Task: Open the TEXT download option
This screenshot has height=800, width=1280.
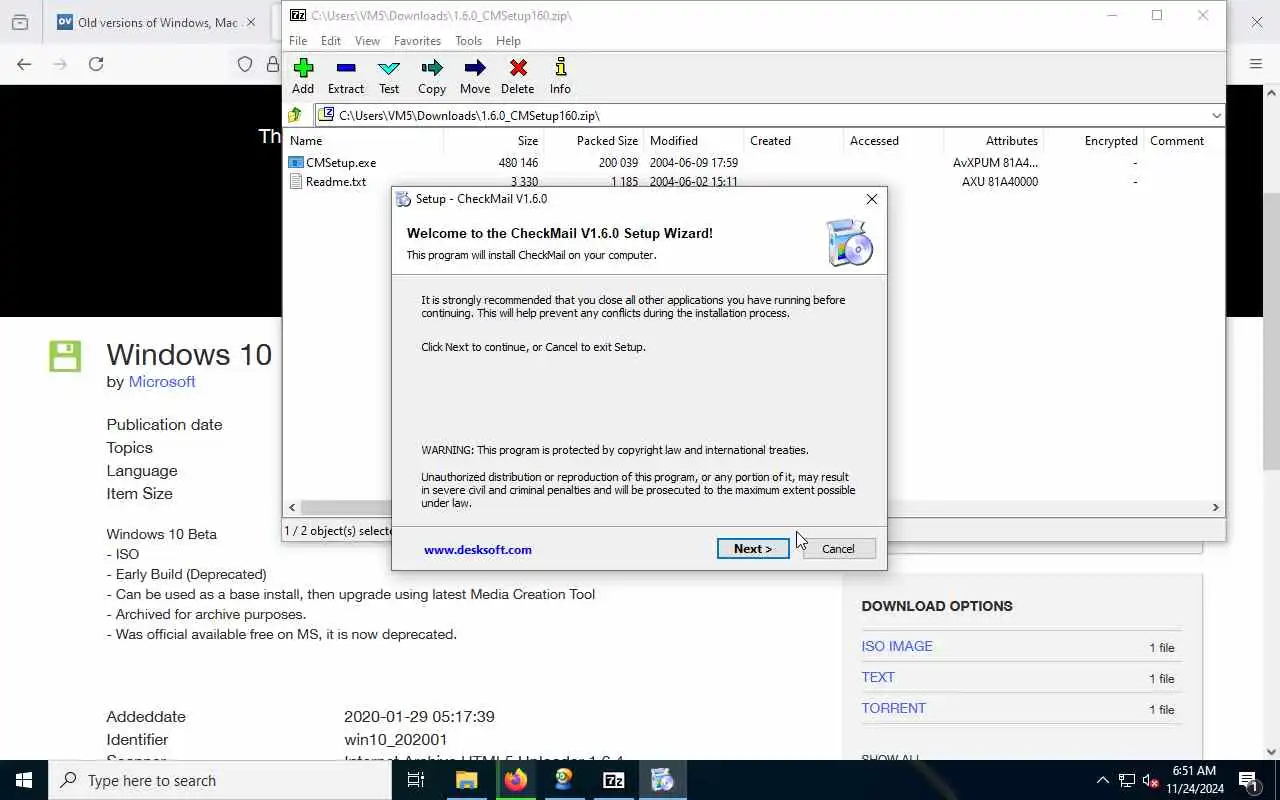Action: point(878,677)
